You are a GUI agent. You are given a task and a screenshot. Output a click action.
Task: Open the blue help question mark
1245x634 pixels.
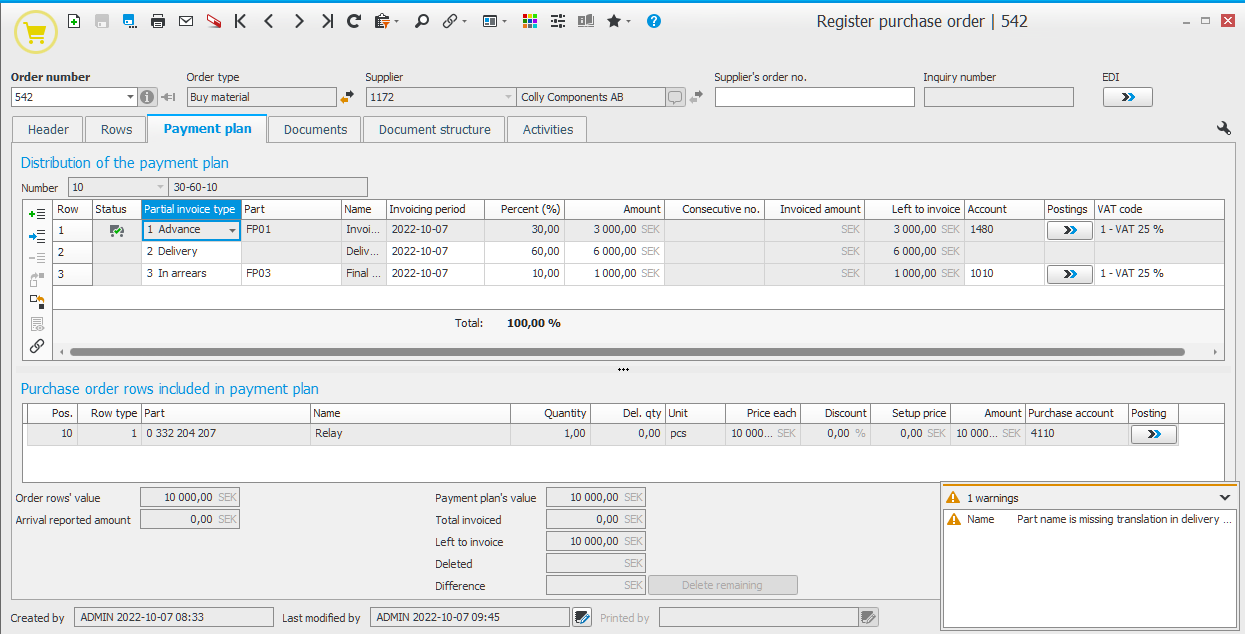(x=654, y=21)
